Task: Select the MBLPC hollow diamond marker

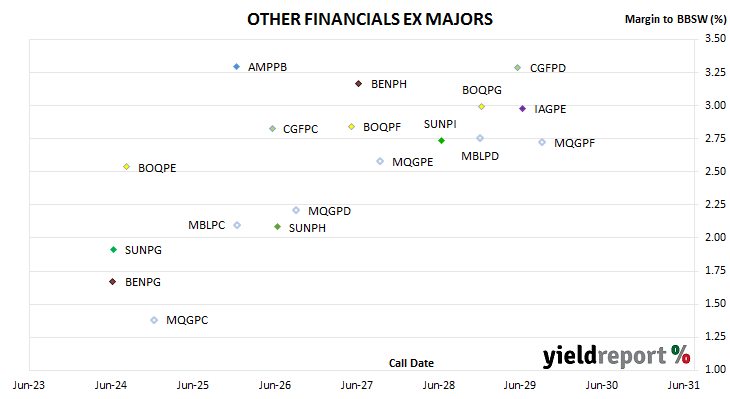Action: [237, 225]
